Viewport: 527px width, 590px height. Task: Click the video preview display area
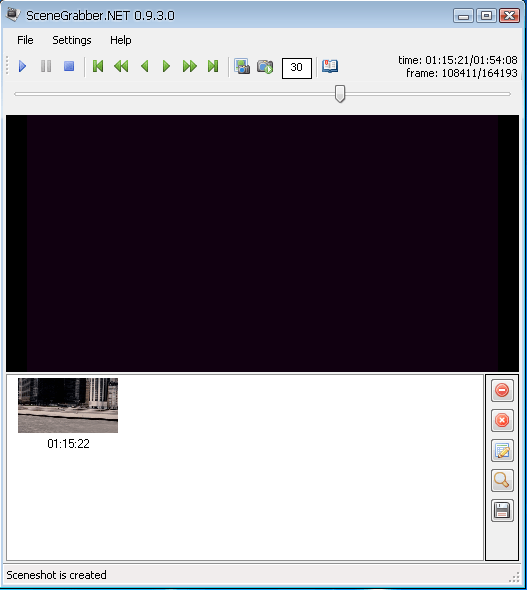(263, 243)
